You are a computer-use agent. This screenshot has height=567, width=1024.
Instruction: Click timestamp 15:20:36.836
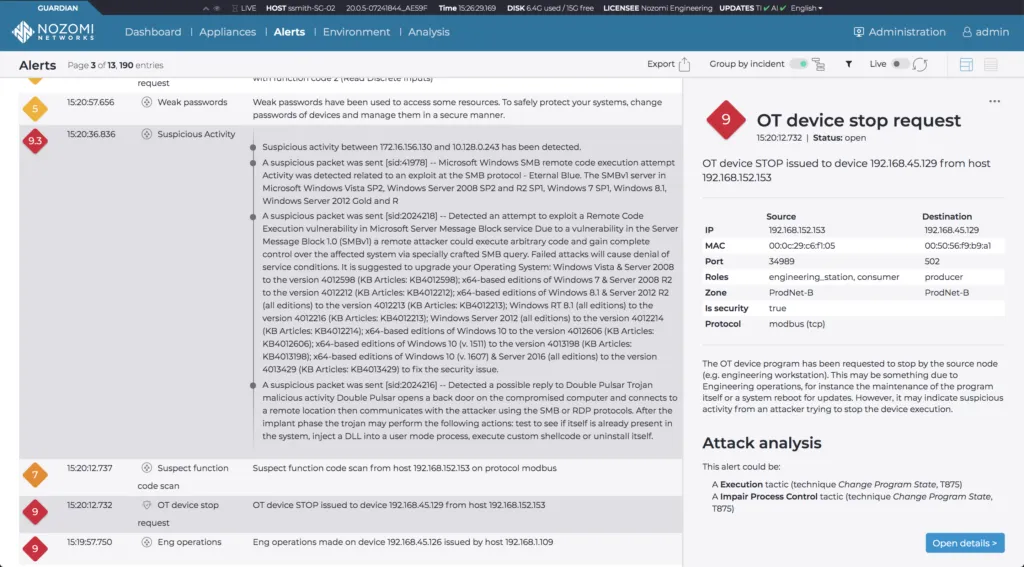tap(91, 134)
